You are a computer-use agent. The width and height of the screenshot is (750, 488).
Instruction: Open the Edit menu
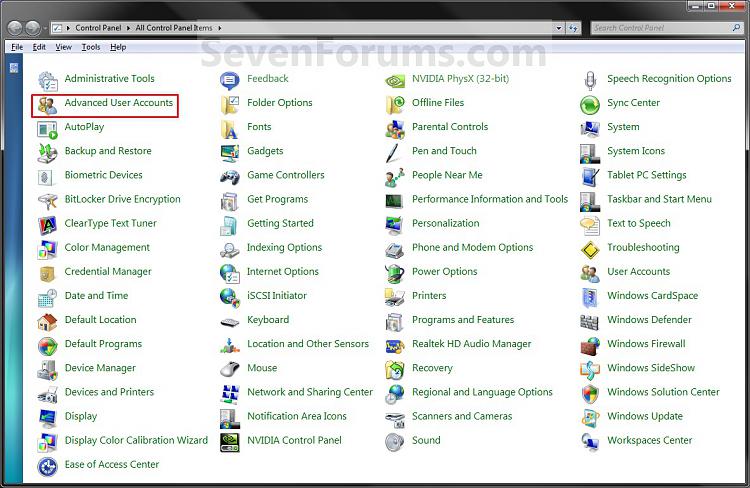tap(39, 47)
